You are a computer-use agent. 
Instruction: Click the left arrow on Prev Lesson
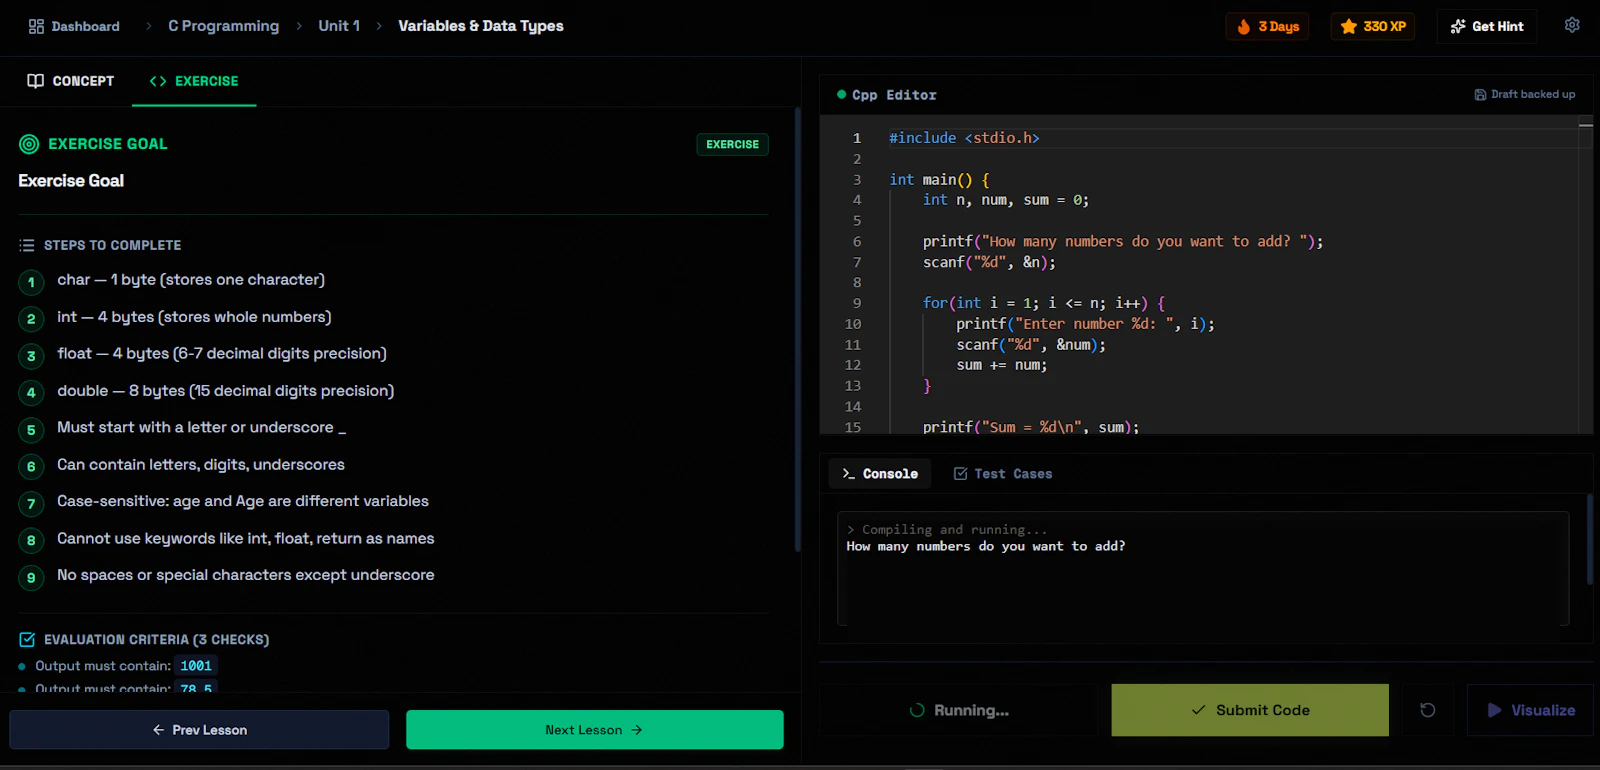[x=158, y=730]
